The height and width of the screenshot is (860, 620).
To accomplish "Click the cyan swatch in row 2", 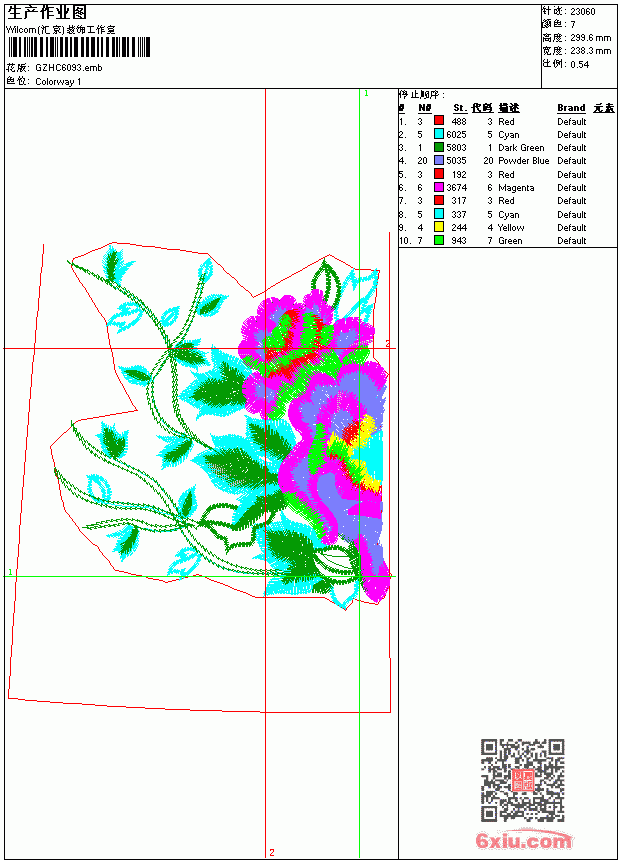I will 439,134.
